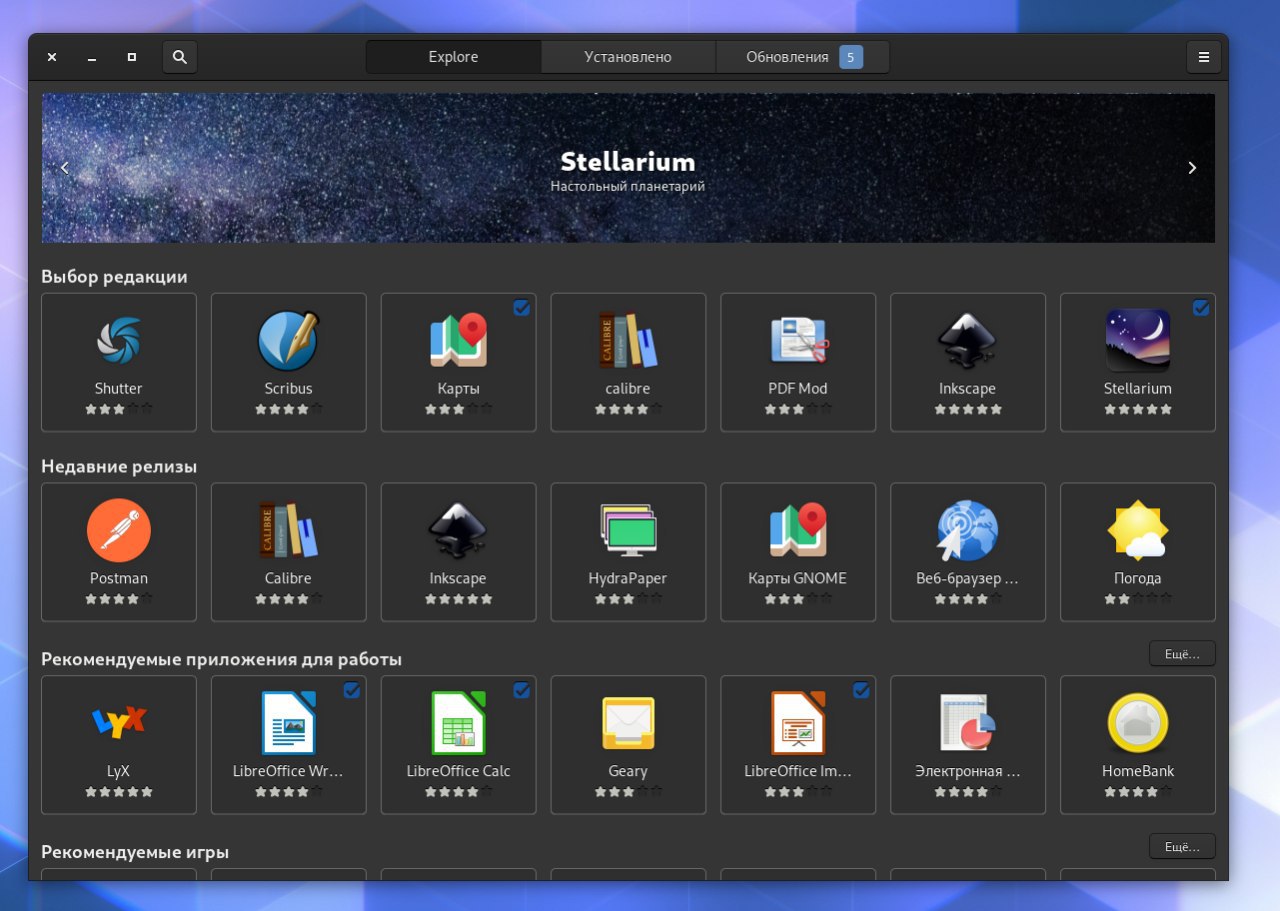
Task: Click the HomeBank app name label
Action: point(1138,771)
